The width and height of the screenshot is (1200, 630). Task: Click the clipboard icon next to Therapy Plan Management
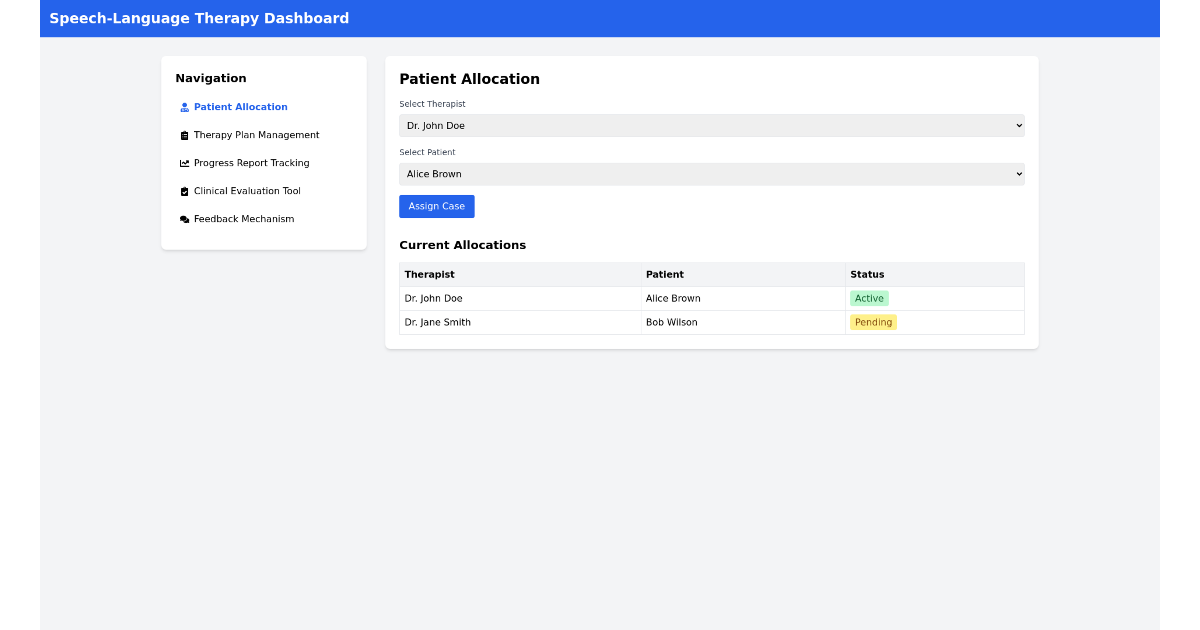(x=184, y=135)
